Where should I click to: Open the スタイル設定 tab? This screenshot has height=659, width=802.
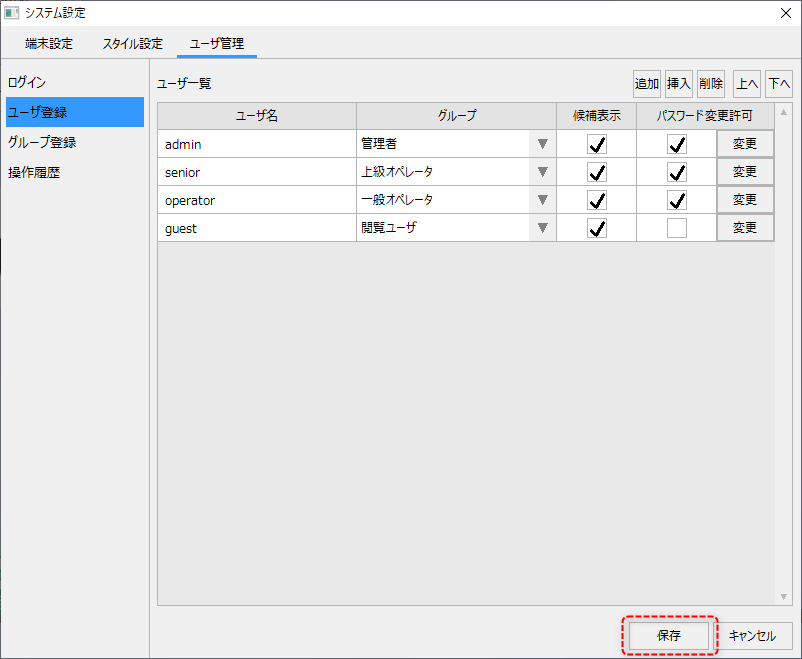[x=132, y=44]
